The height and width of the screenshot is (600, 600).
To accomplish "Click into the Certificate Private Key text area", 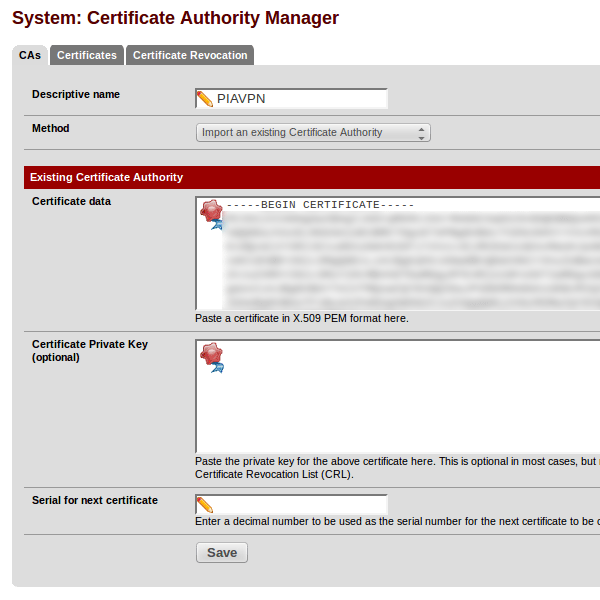I will pos(398,396).
